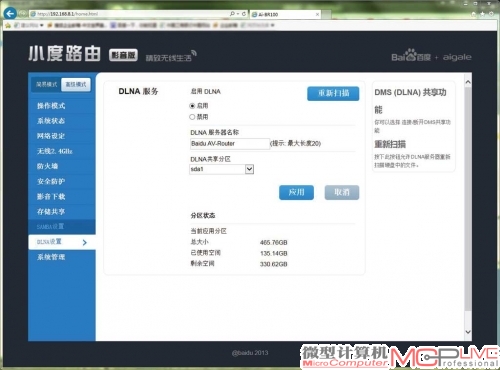This screenshot has width=500, height=370.
Task: Click the aigale brand text
Action: [457, 57]
